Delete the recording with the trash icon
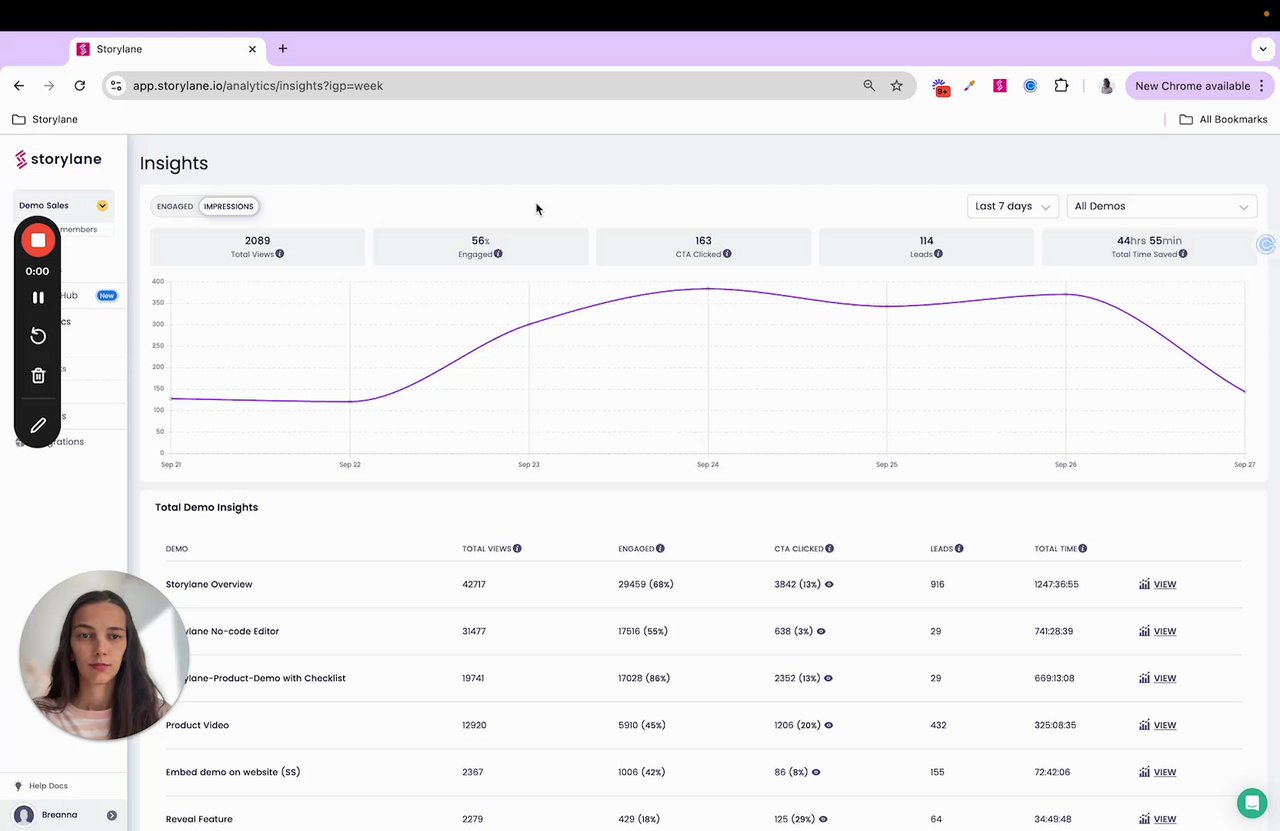Viewport: 1280px width, 831px height. click(x=38, y=376)
